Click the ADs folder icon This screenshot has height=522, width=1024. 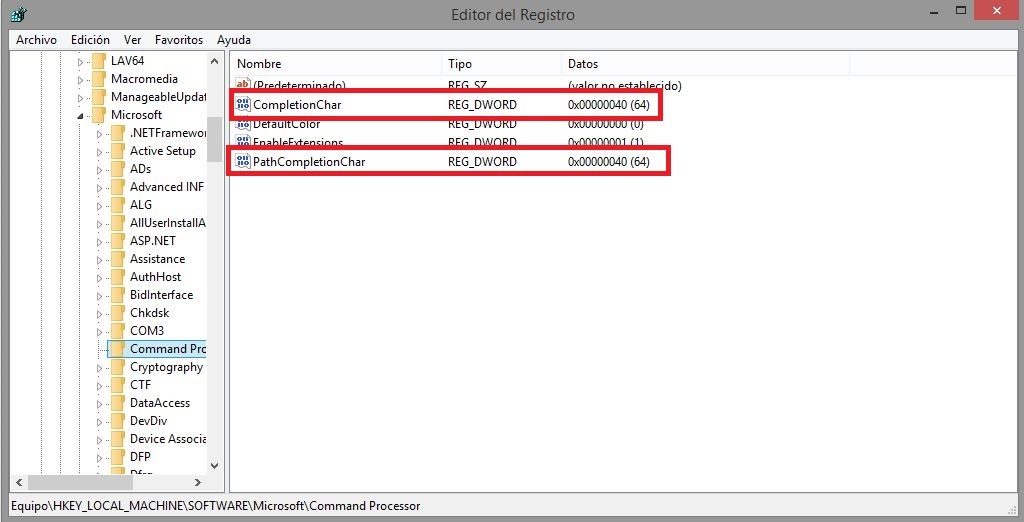tap(118, 169)
